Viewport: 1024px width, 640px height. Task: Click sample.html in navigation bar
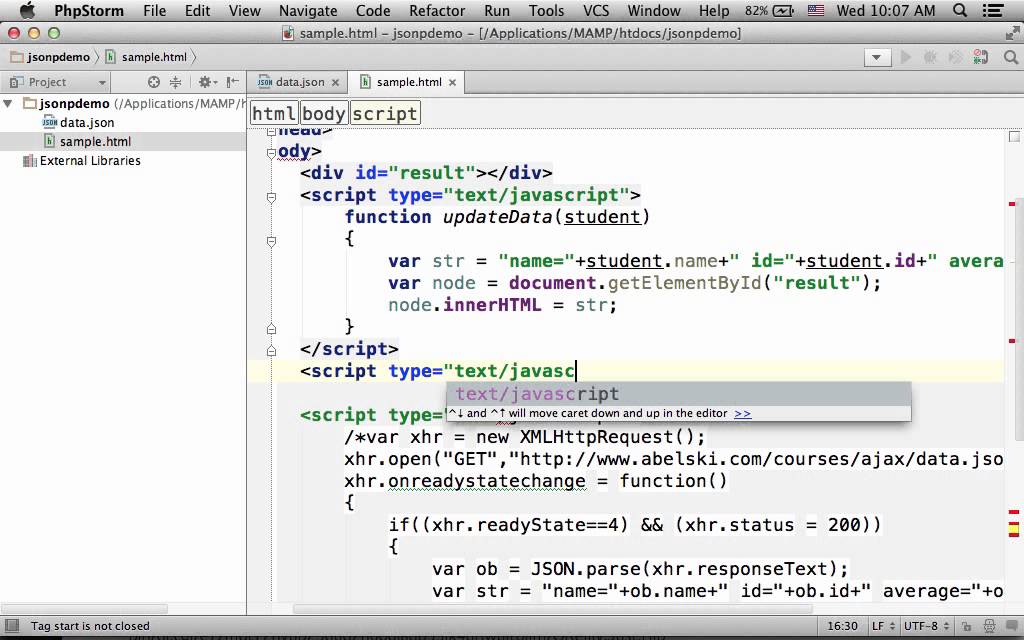pos(146,57)
